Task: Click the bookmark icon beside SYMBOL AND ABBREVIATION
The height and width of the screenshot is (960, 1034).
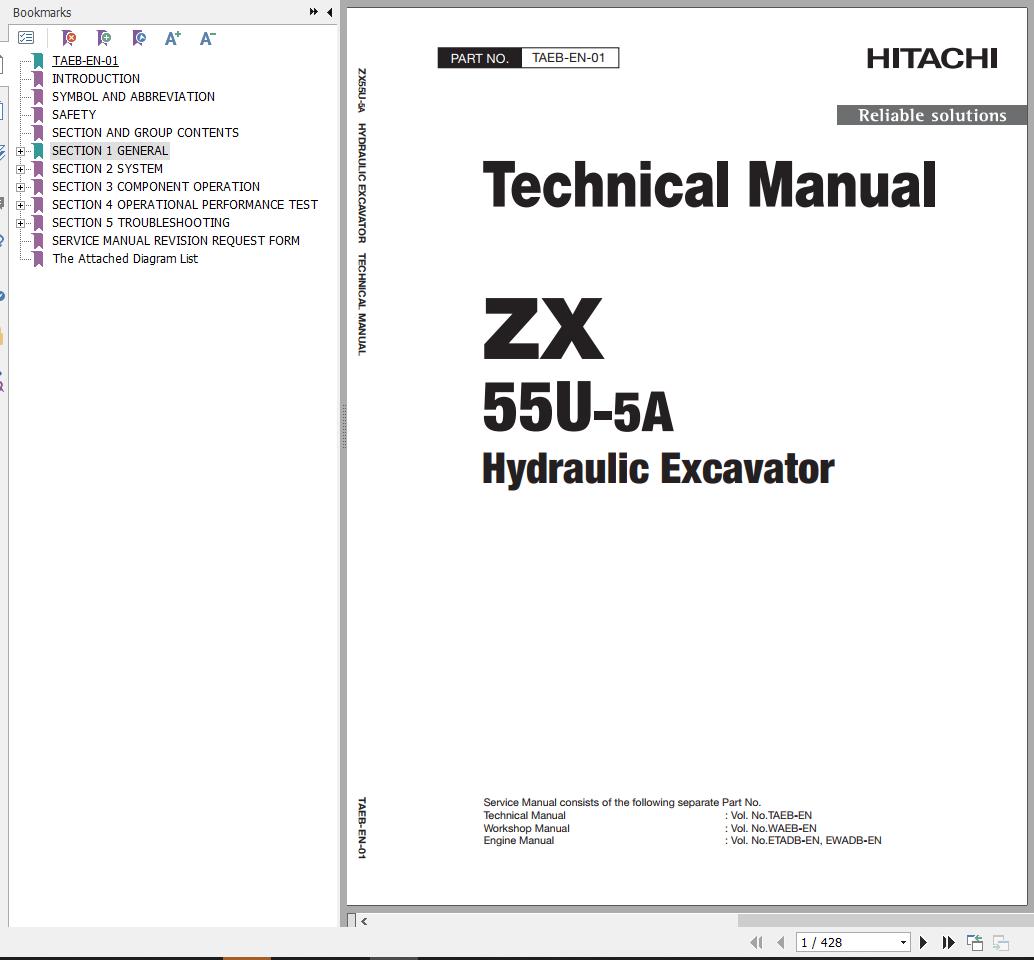Action: pyautogui.click(x=39, y=97)
